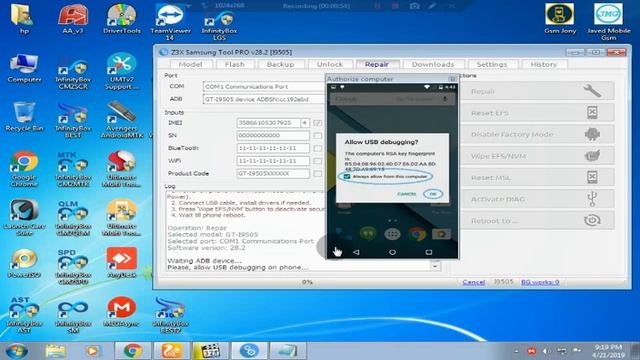This screenshot has height=360, width=640.
Task: Toggle the SN checkbox
Action: tap(318, 135)
